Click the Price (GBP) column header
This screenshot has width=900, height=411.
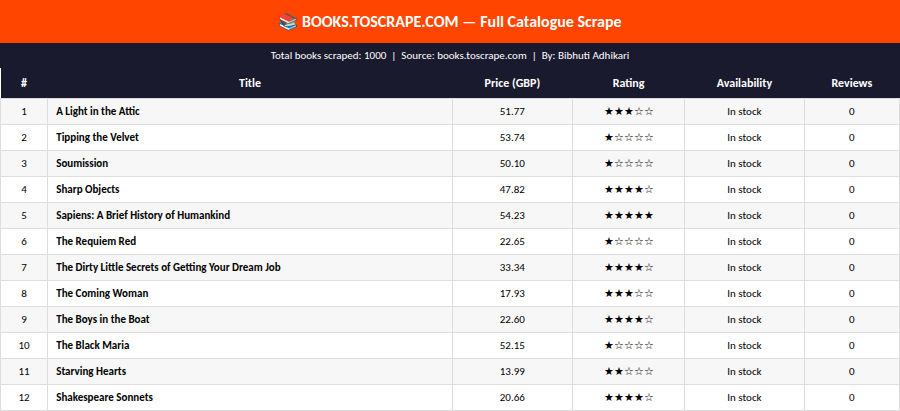512,83
